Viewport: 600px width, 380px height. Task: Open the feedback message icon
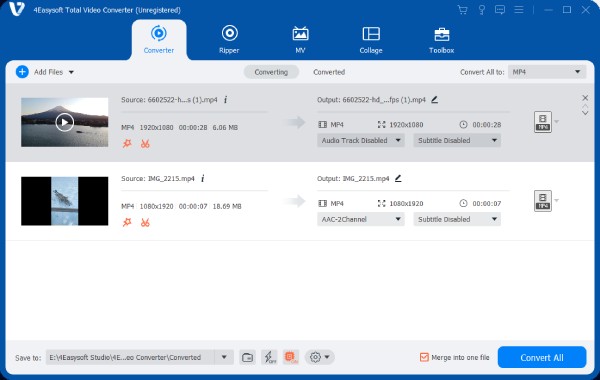coord(500,10)
